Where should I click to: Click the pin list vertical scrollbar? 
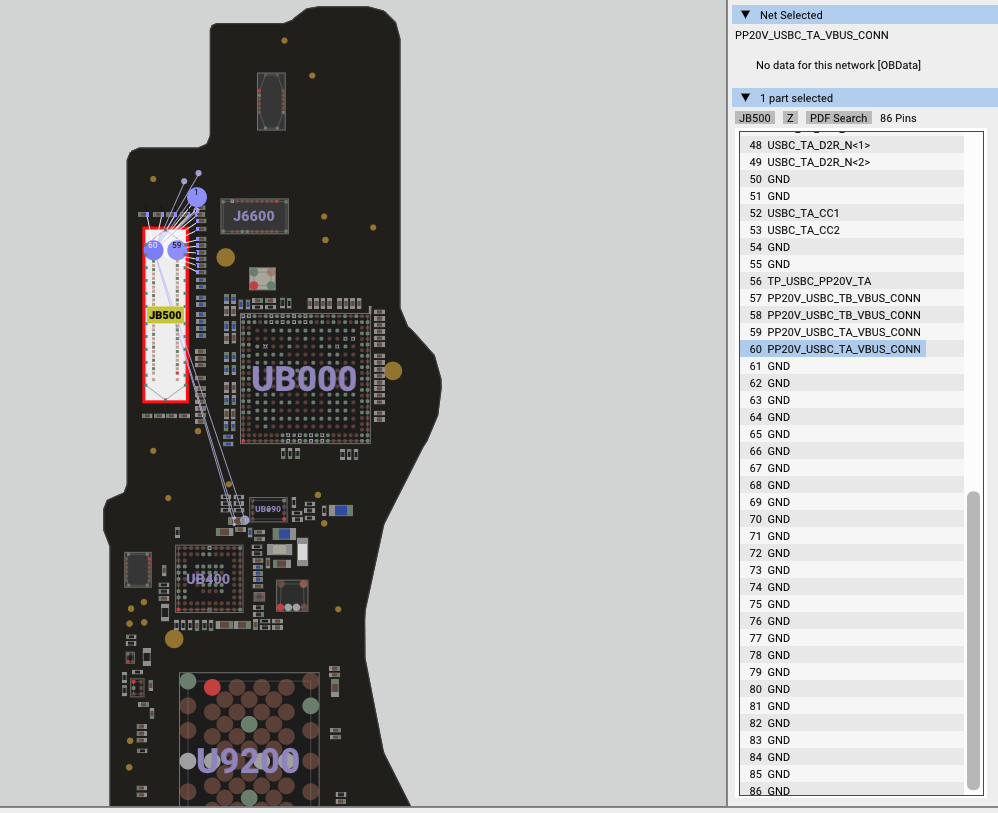[x=973, y=640]
